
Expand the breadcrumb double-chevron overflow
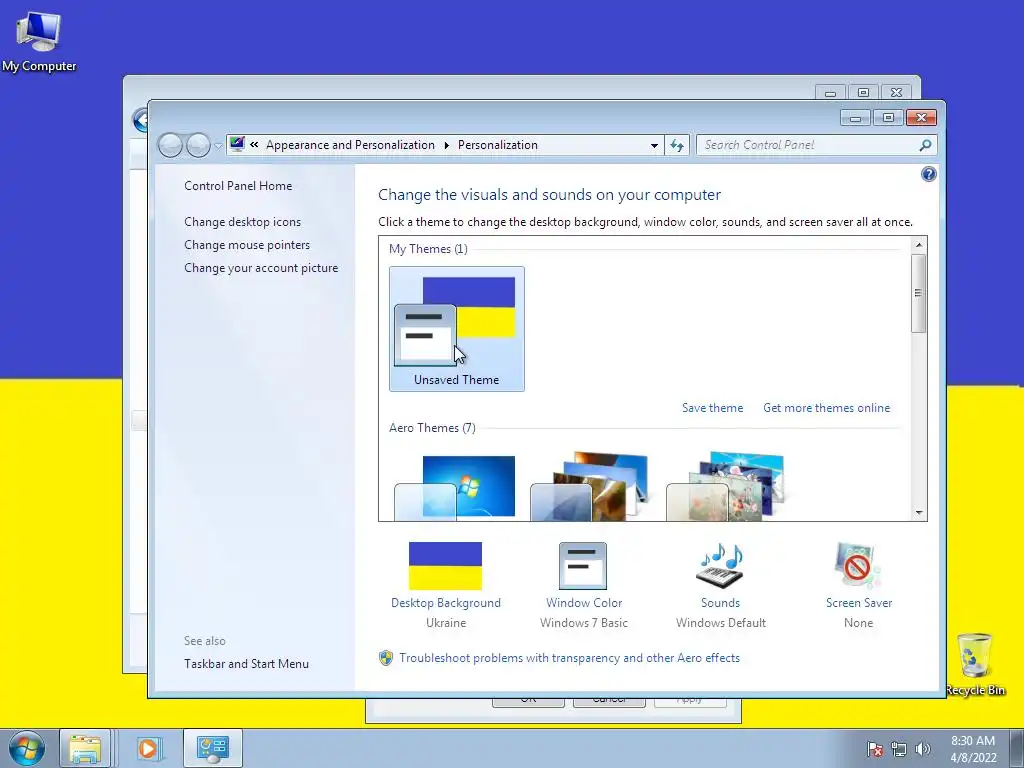pyautogui.click(x=254, y=145)
